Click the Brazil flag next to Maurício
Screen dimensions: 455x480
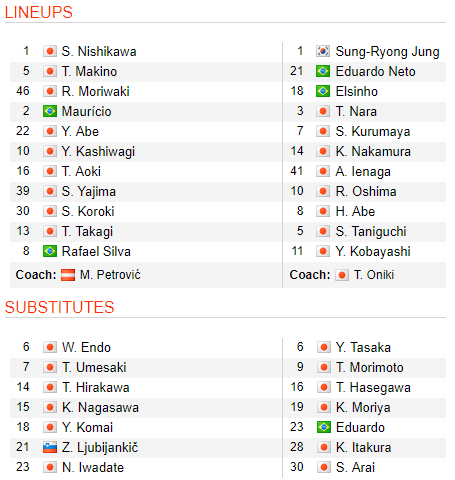coord(50,111)
